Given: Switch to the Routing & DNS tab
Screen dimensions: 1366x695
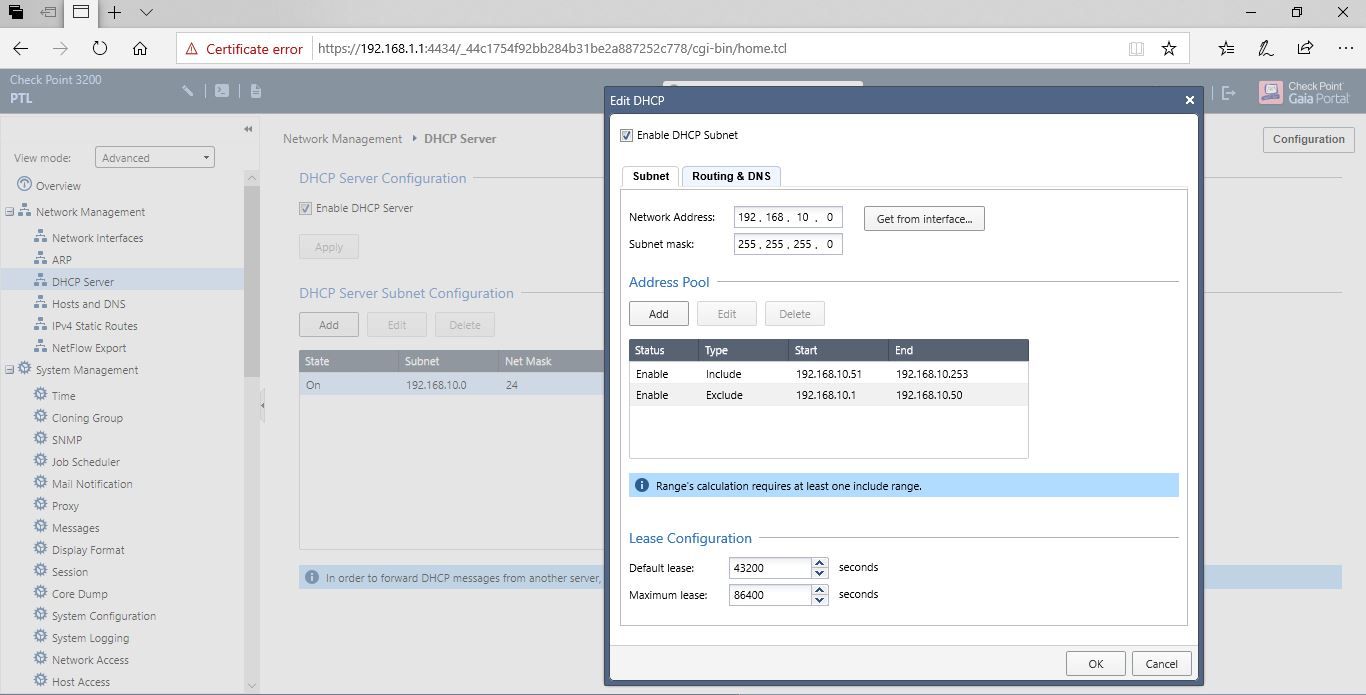Looking at the screenshot, I should (x=731, y=175).
